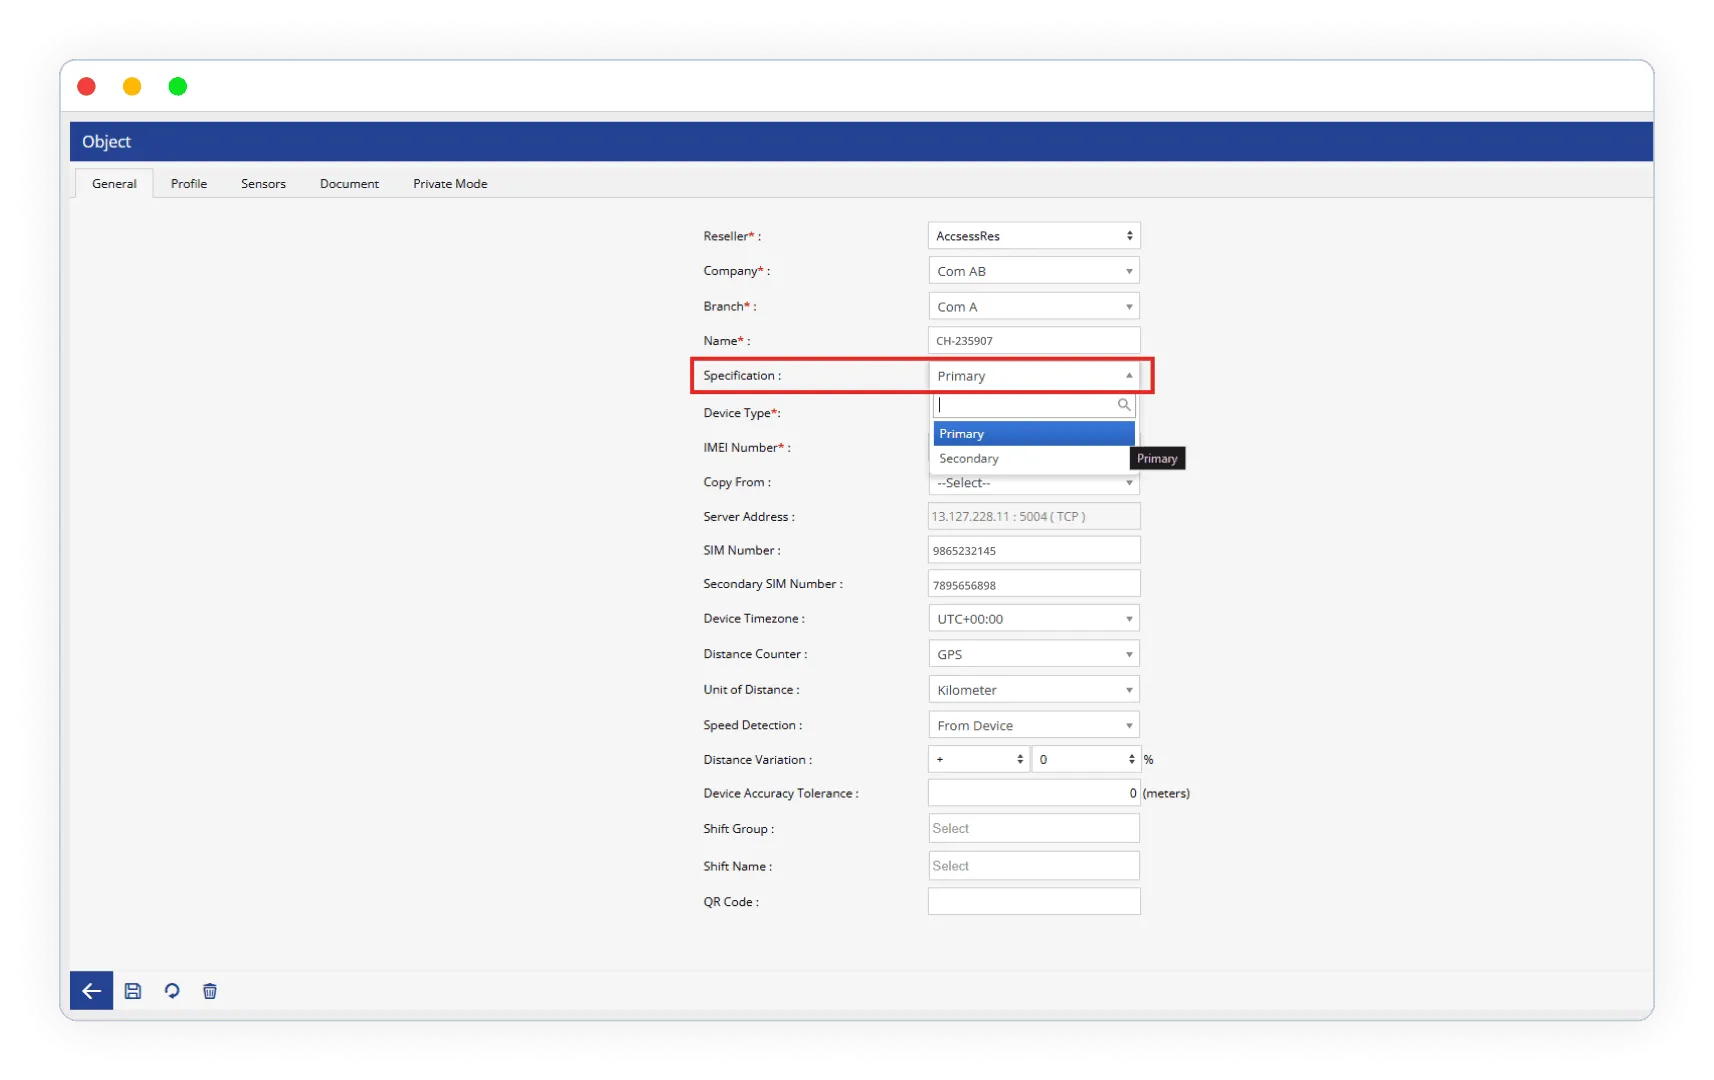
Task: Open the Device Timezone dropdown
Action: click(1033, 619)
